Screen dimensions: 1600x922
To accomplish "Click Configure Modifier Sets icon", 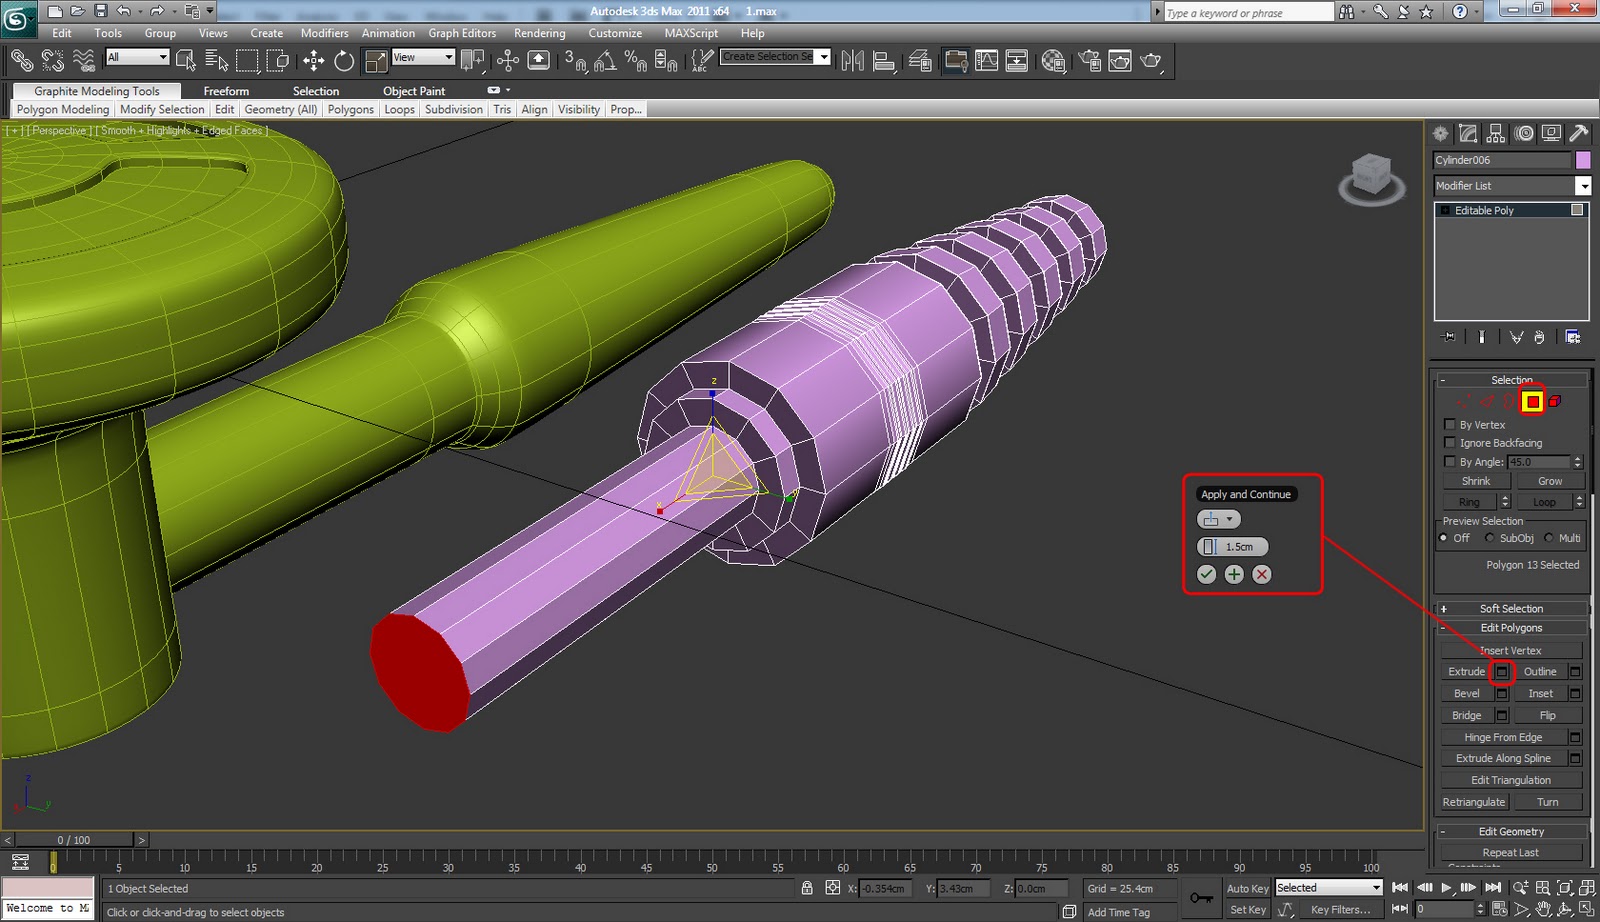I will 1573,337.
